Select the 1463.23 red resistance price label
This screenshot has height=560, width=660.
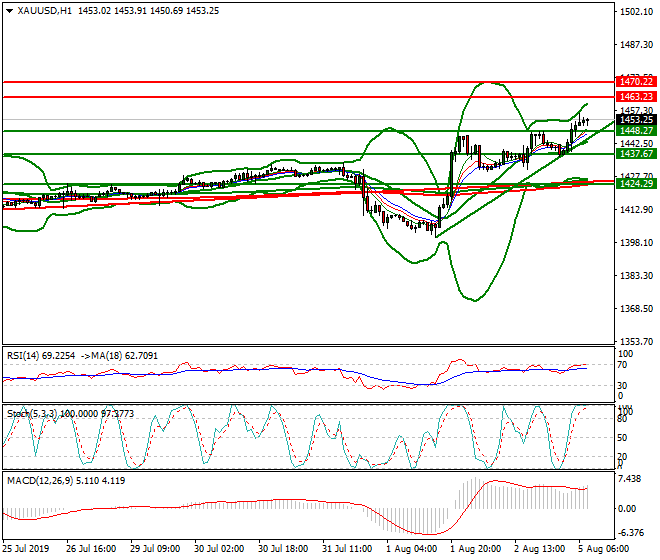pyautogui.click(x=636, y=97)
